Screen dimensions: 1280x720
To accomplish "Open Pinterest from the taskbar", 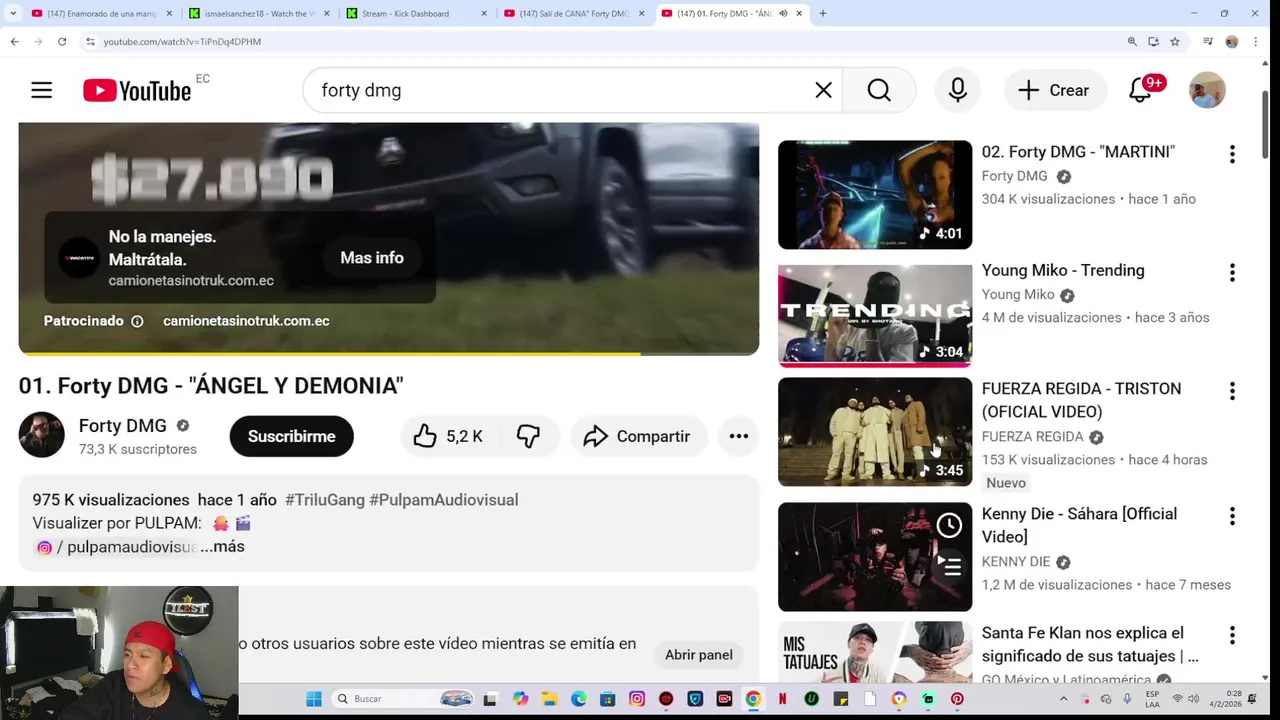I will click(957, 699).
